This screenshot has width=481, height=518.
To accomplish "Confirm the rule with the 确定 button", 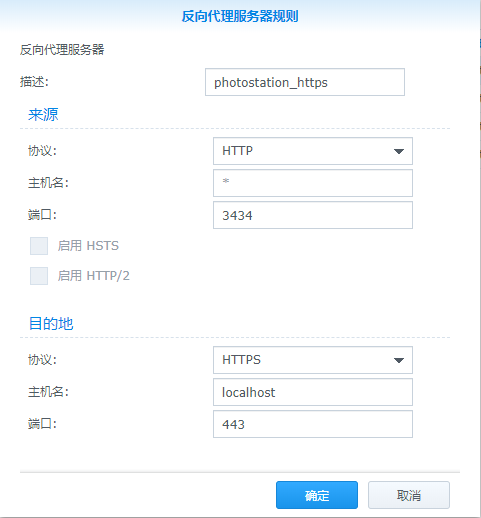I will click(317, 495).
